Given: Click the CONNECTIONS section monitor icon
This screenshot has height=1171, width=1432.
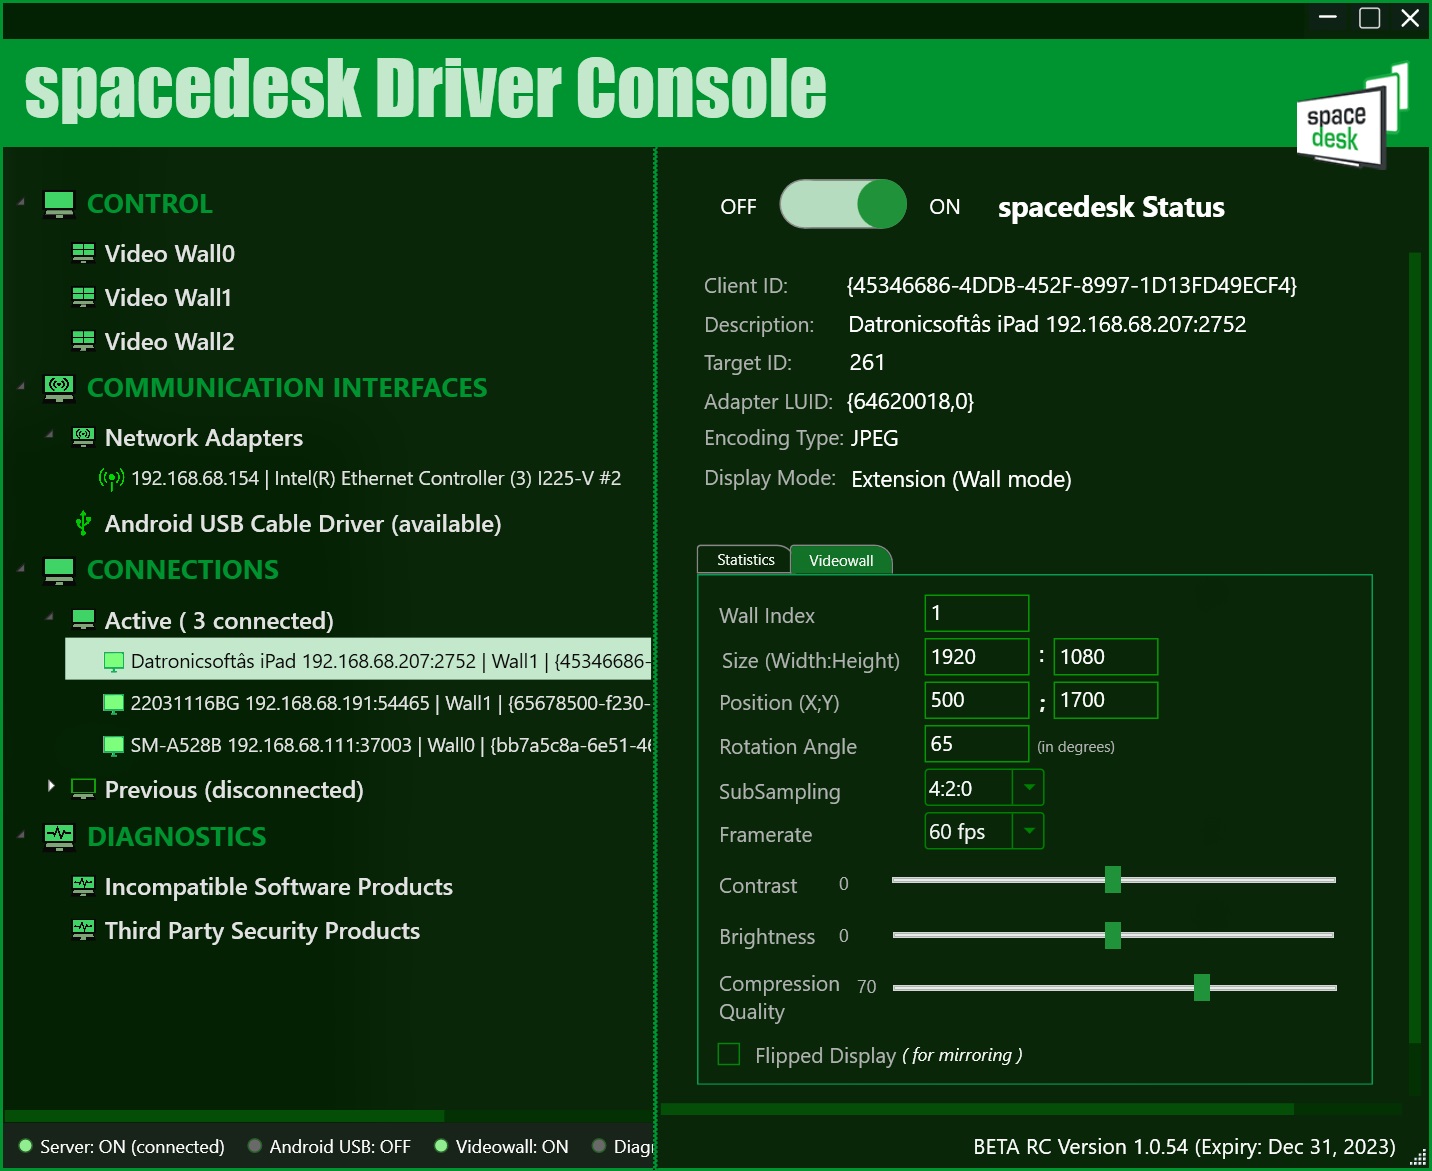Looking at the screenshot, I should point(59,570).
